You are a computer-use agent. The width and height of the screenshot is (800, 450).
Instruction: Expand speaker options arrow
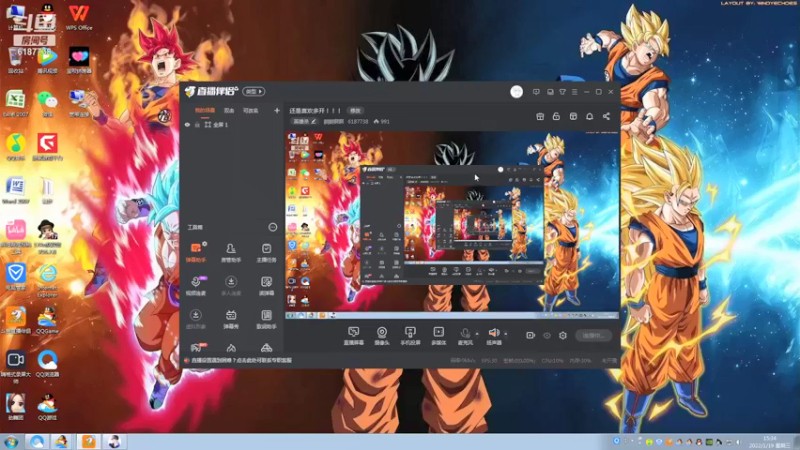click(506, 334)
